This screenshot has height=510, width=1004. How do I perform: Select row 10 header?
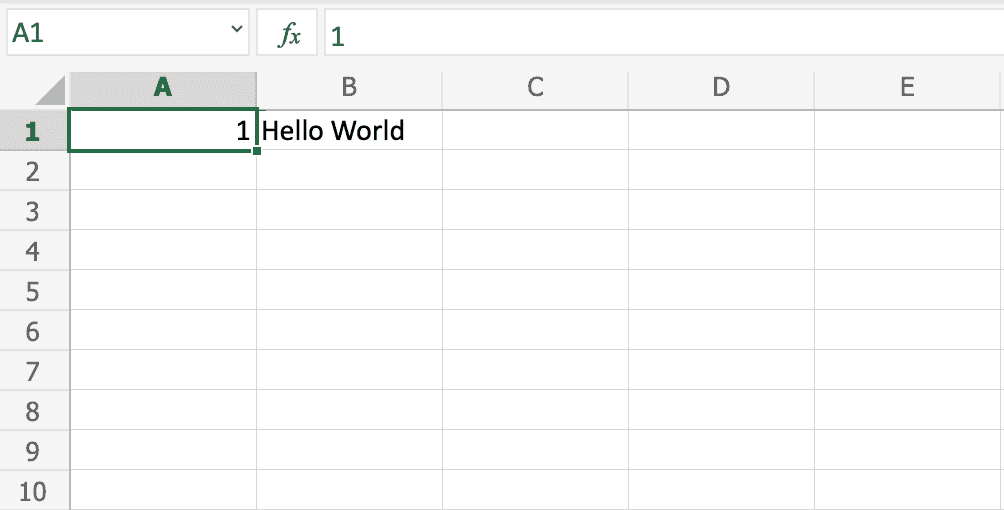[33, 491]
